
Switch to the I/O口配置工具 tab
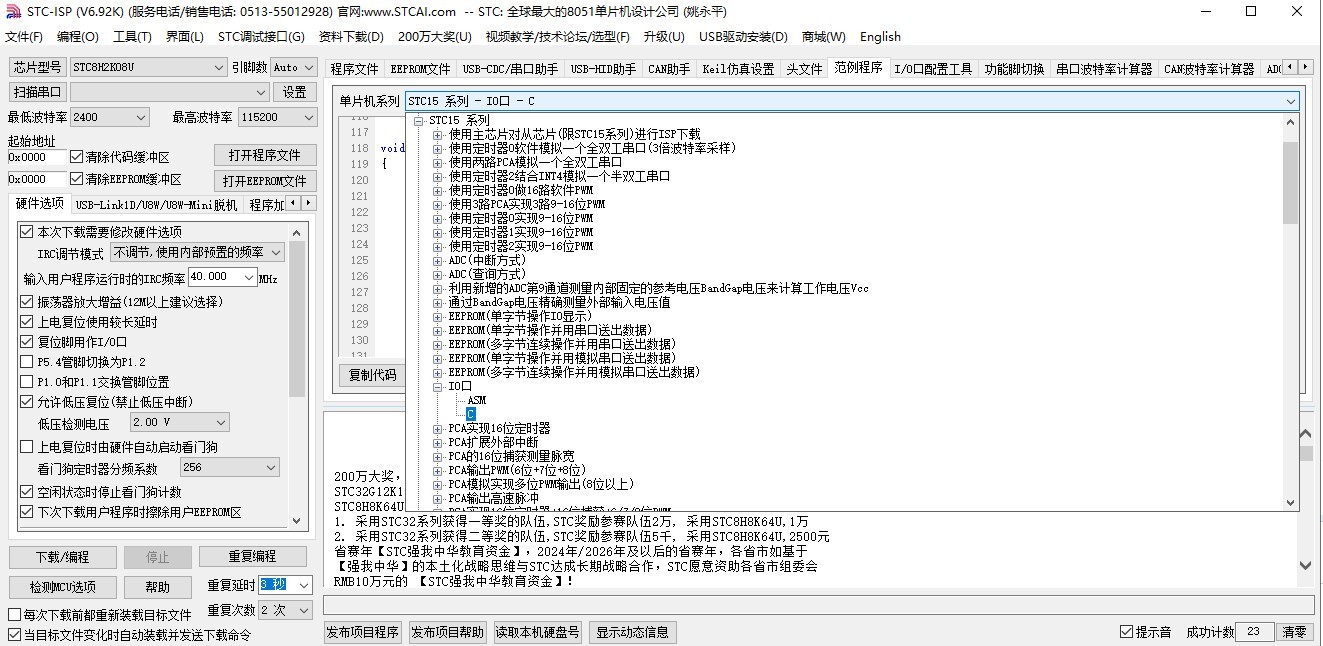[x=932, y=69]
